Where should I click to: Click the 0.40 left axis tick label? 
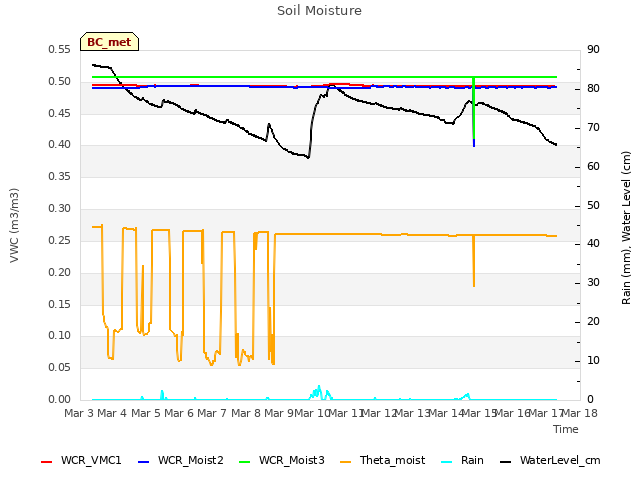point(60,144)
